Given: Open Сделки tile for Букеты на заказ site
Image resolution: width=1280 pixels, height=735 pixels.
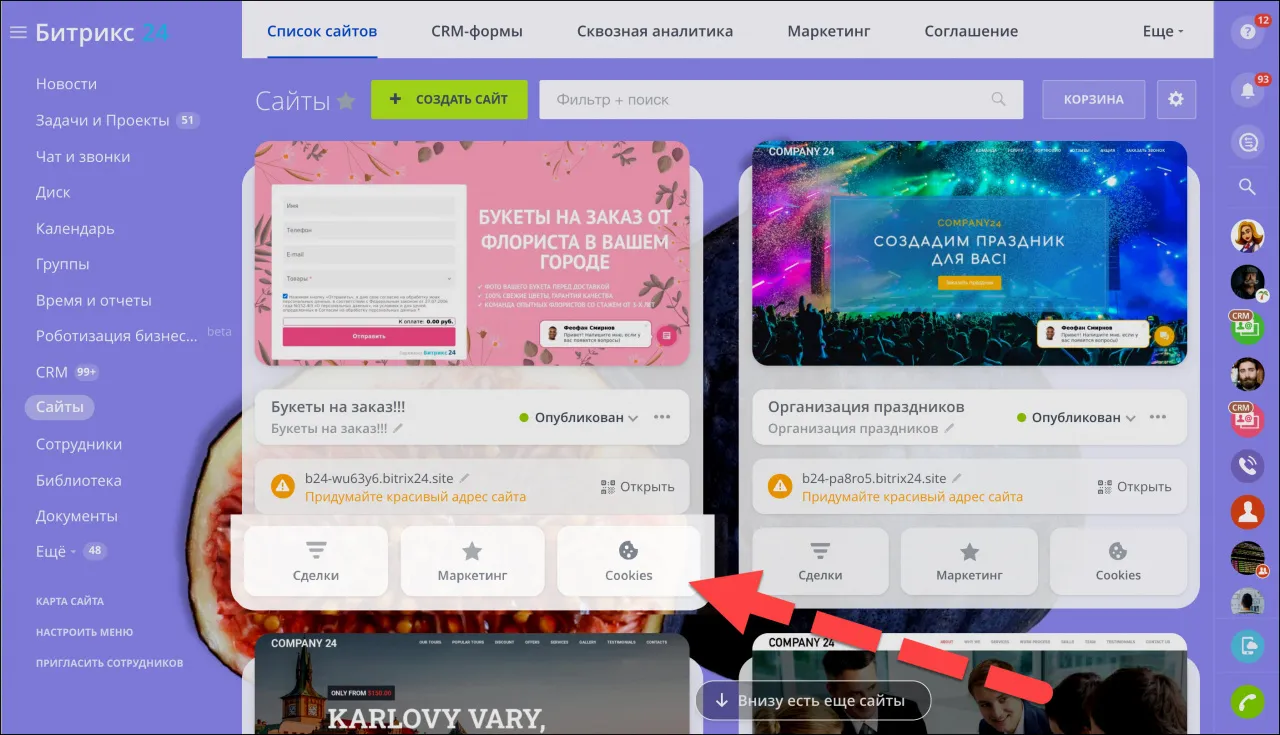Looking at the screenshot, I should point(316,561).
